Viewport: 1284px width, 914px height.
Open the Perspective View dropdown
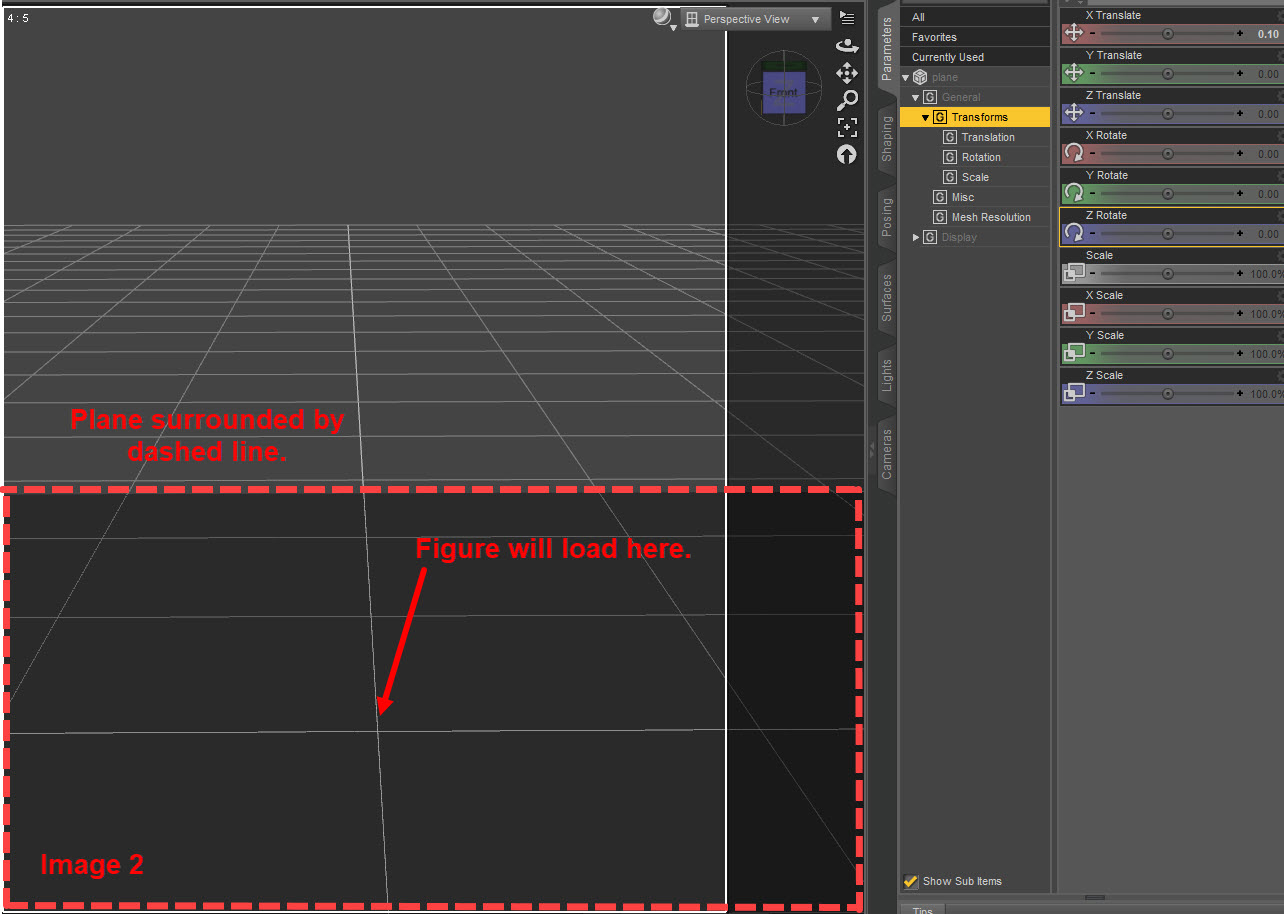pos(755,19)
